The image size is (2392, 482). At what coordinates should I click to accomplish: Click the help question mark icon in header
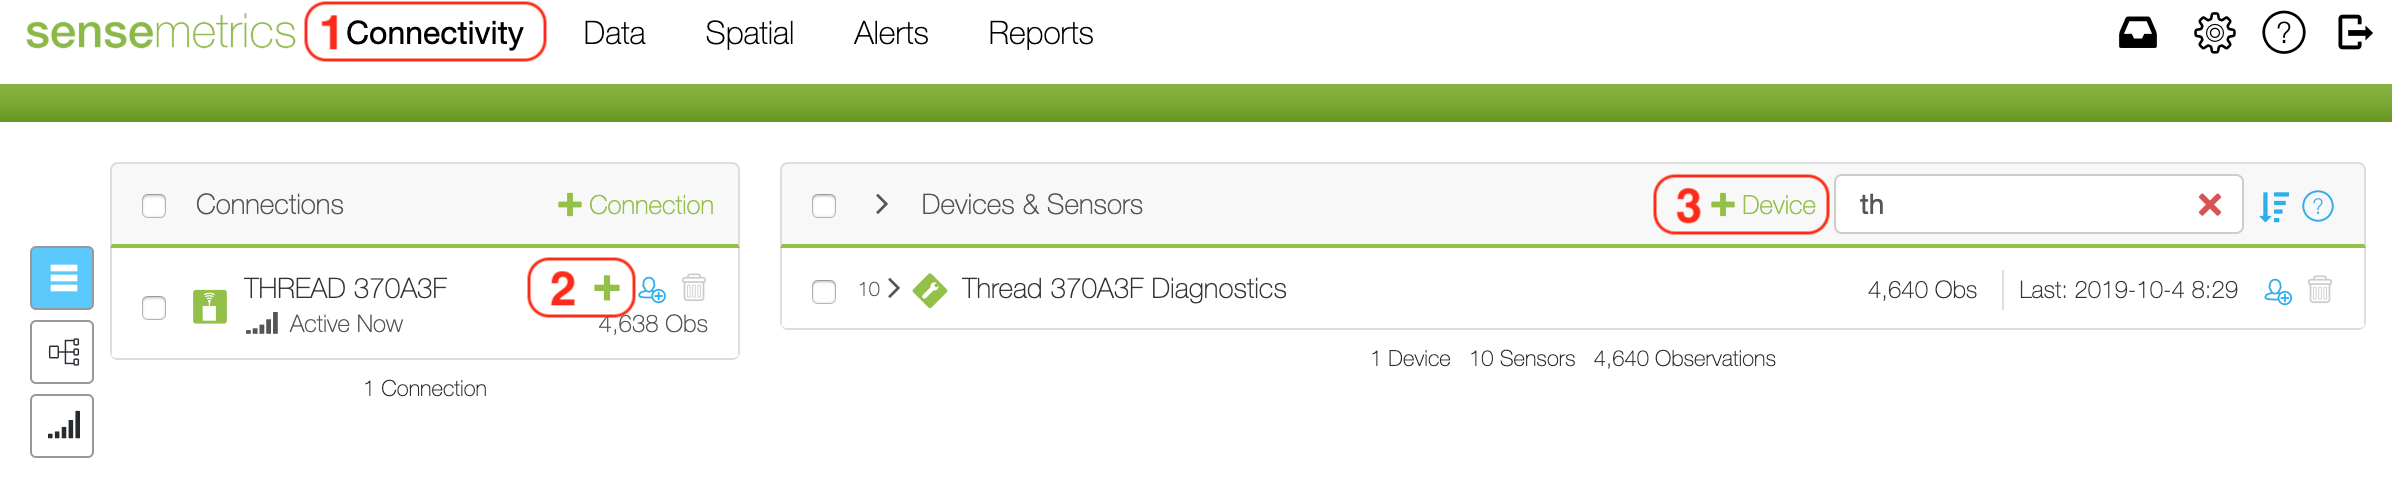coord(2283,33)
